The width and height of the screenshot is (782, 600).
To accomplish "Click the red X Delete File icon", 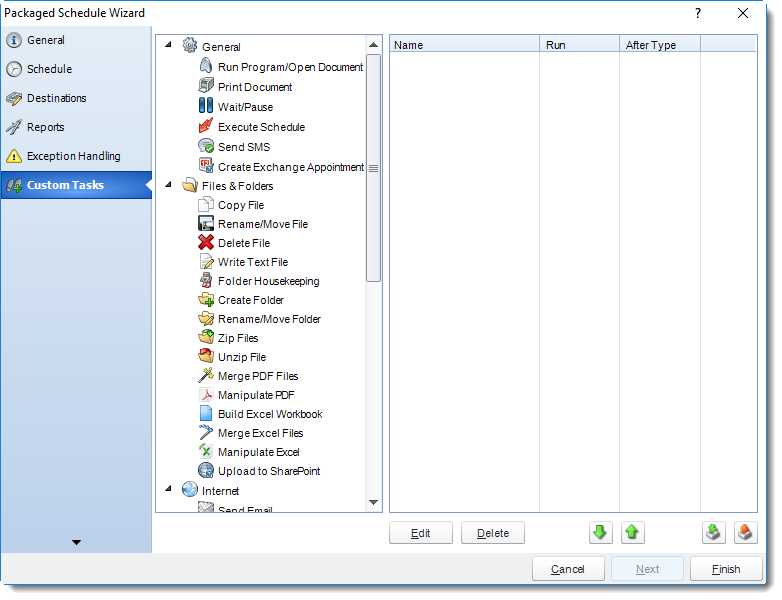I will tap(206, 242).
